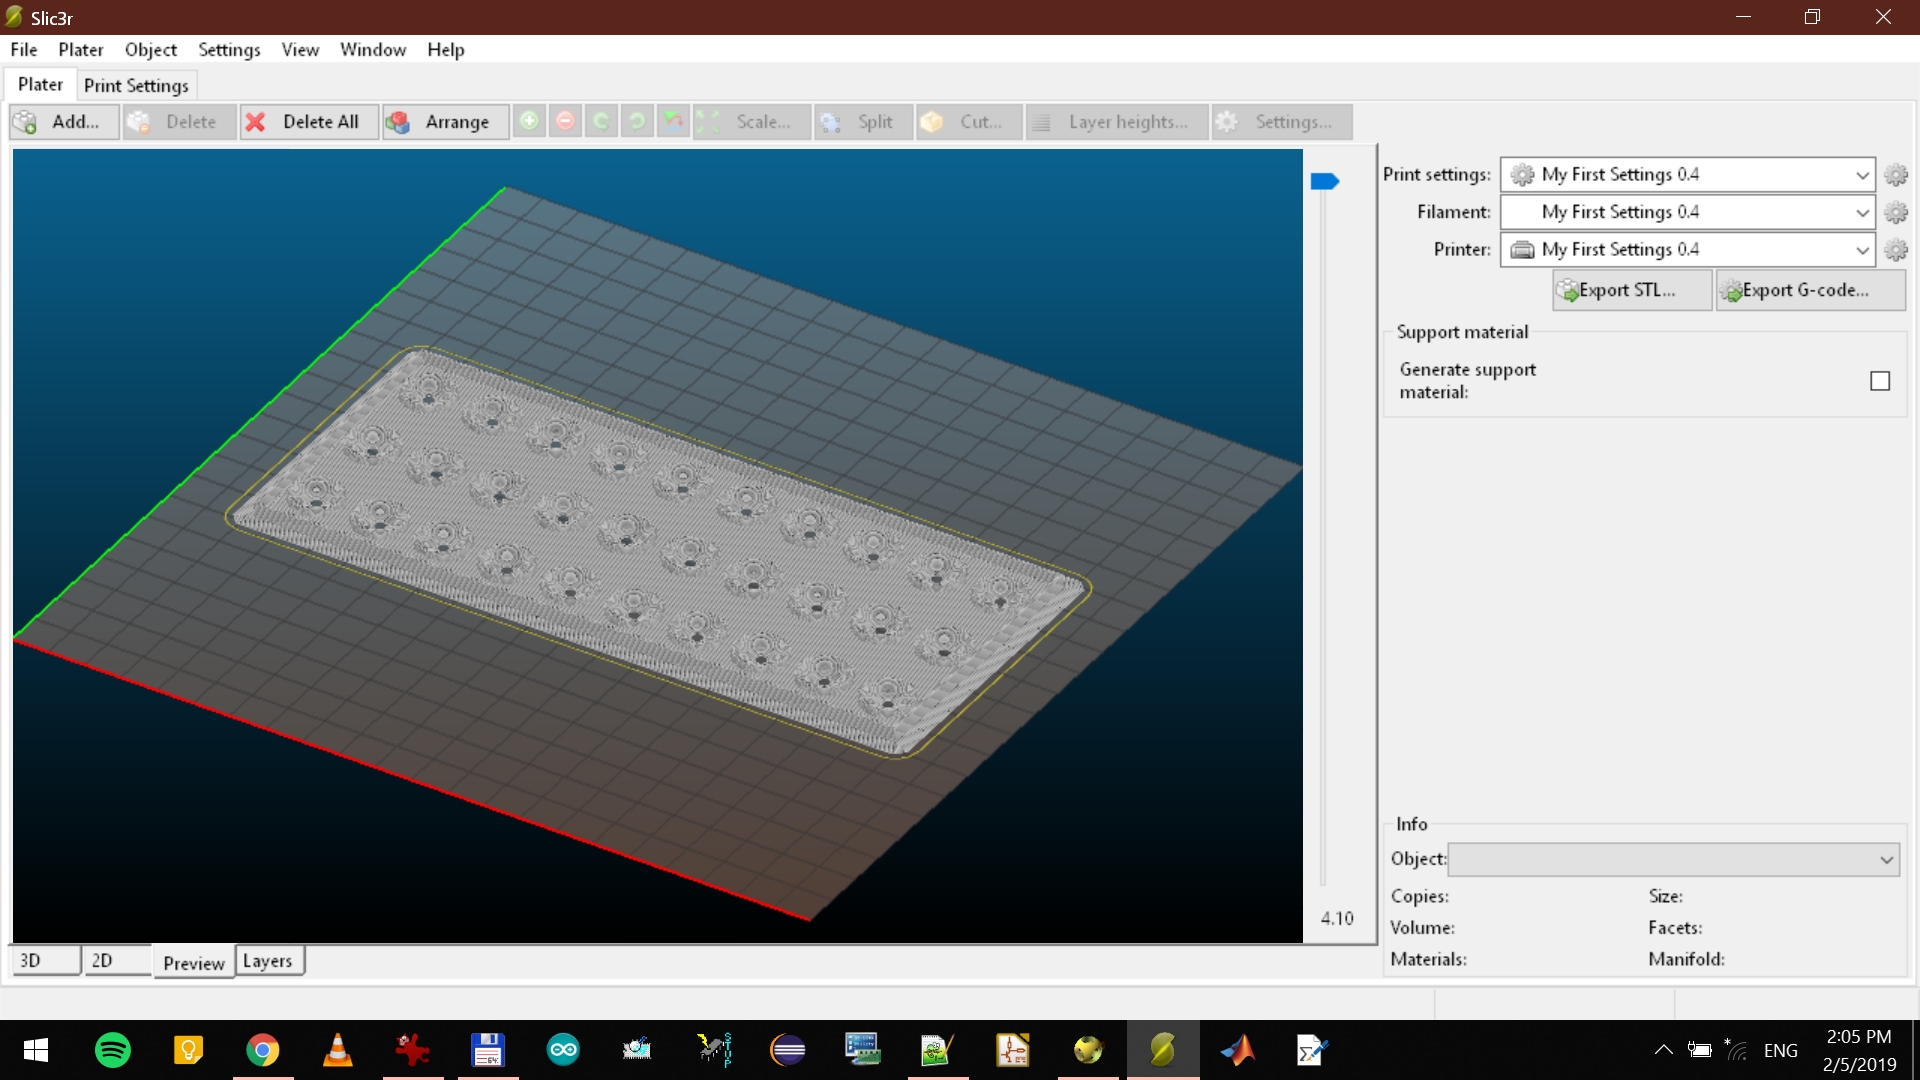
Task: Enable Generate support material checkbox
Action: point(1880,381)
